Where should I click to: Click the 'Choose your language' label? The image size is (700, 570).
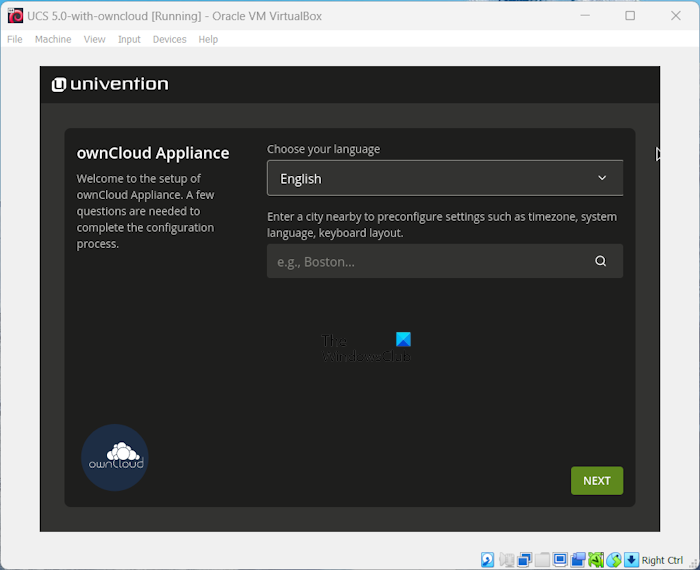click(x=323, y=149)
